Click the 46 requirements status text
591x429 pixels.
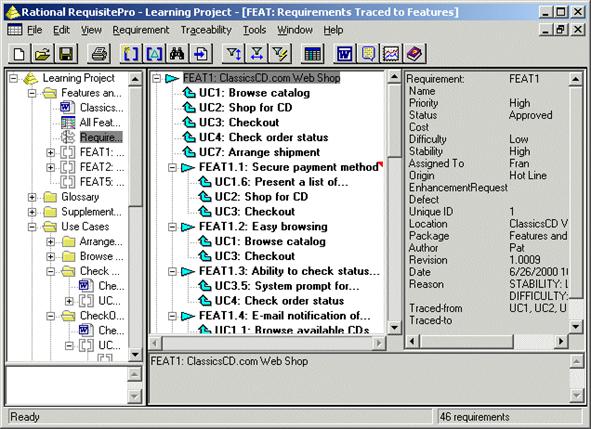tap(475, 417)
